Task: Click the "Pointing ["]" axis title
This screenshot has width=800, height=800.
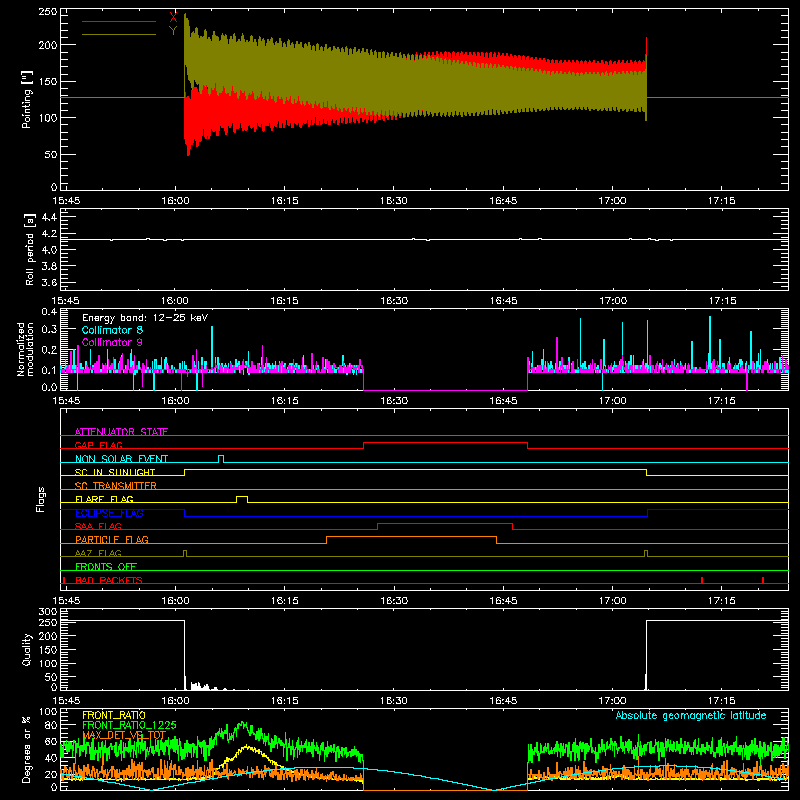Action: pyautogui.click(x=27, y=99)
